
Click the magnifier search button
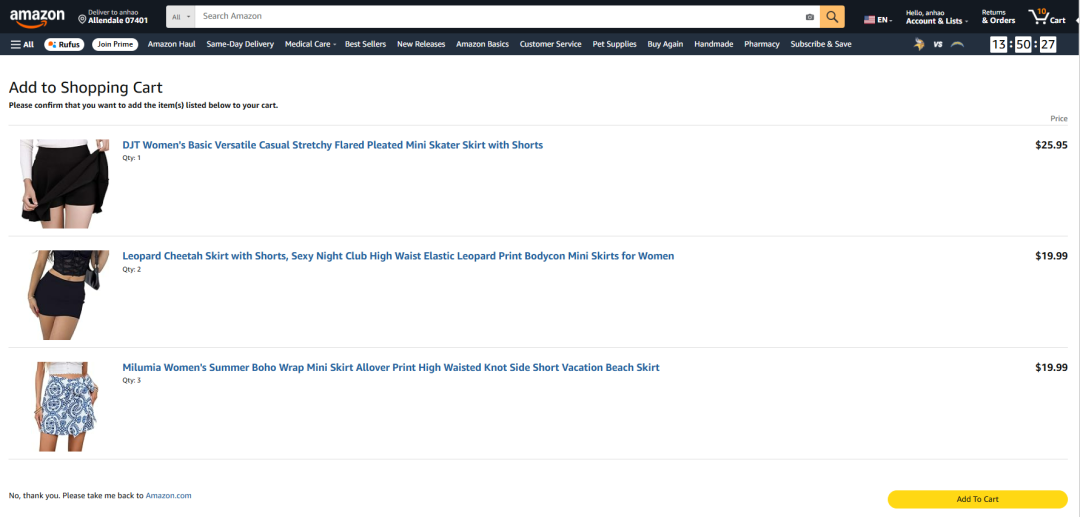pyautogui.click(x=832, y=17)
